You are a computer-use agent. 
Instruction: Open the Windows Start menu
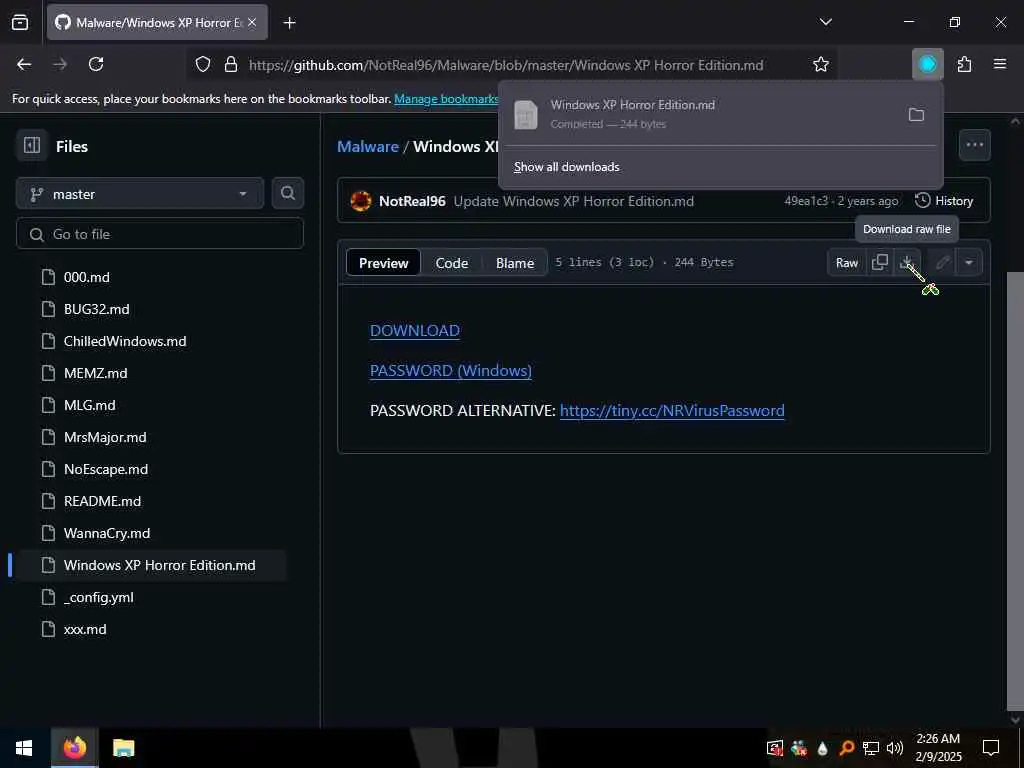coord(24,748)
